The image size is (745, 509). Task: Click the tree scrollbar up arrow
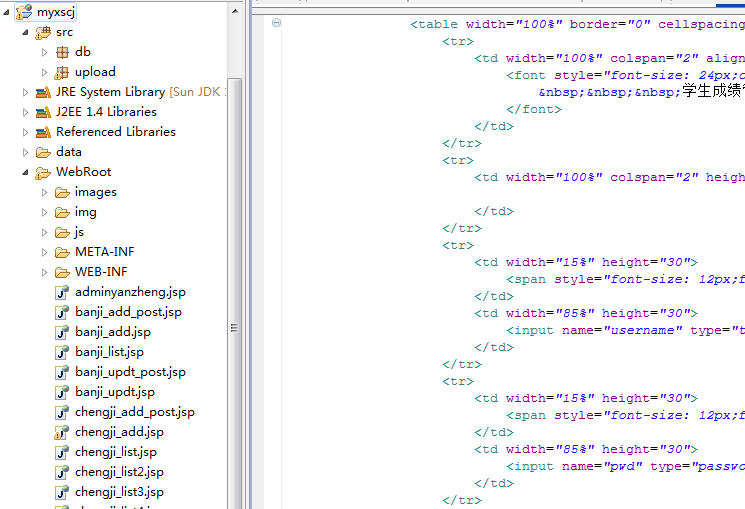[235, 11]
